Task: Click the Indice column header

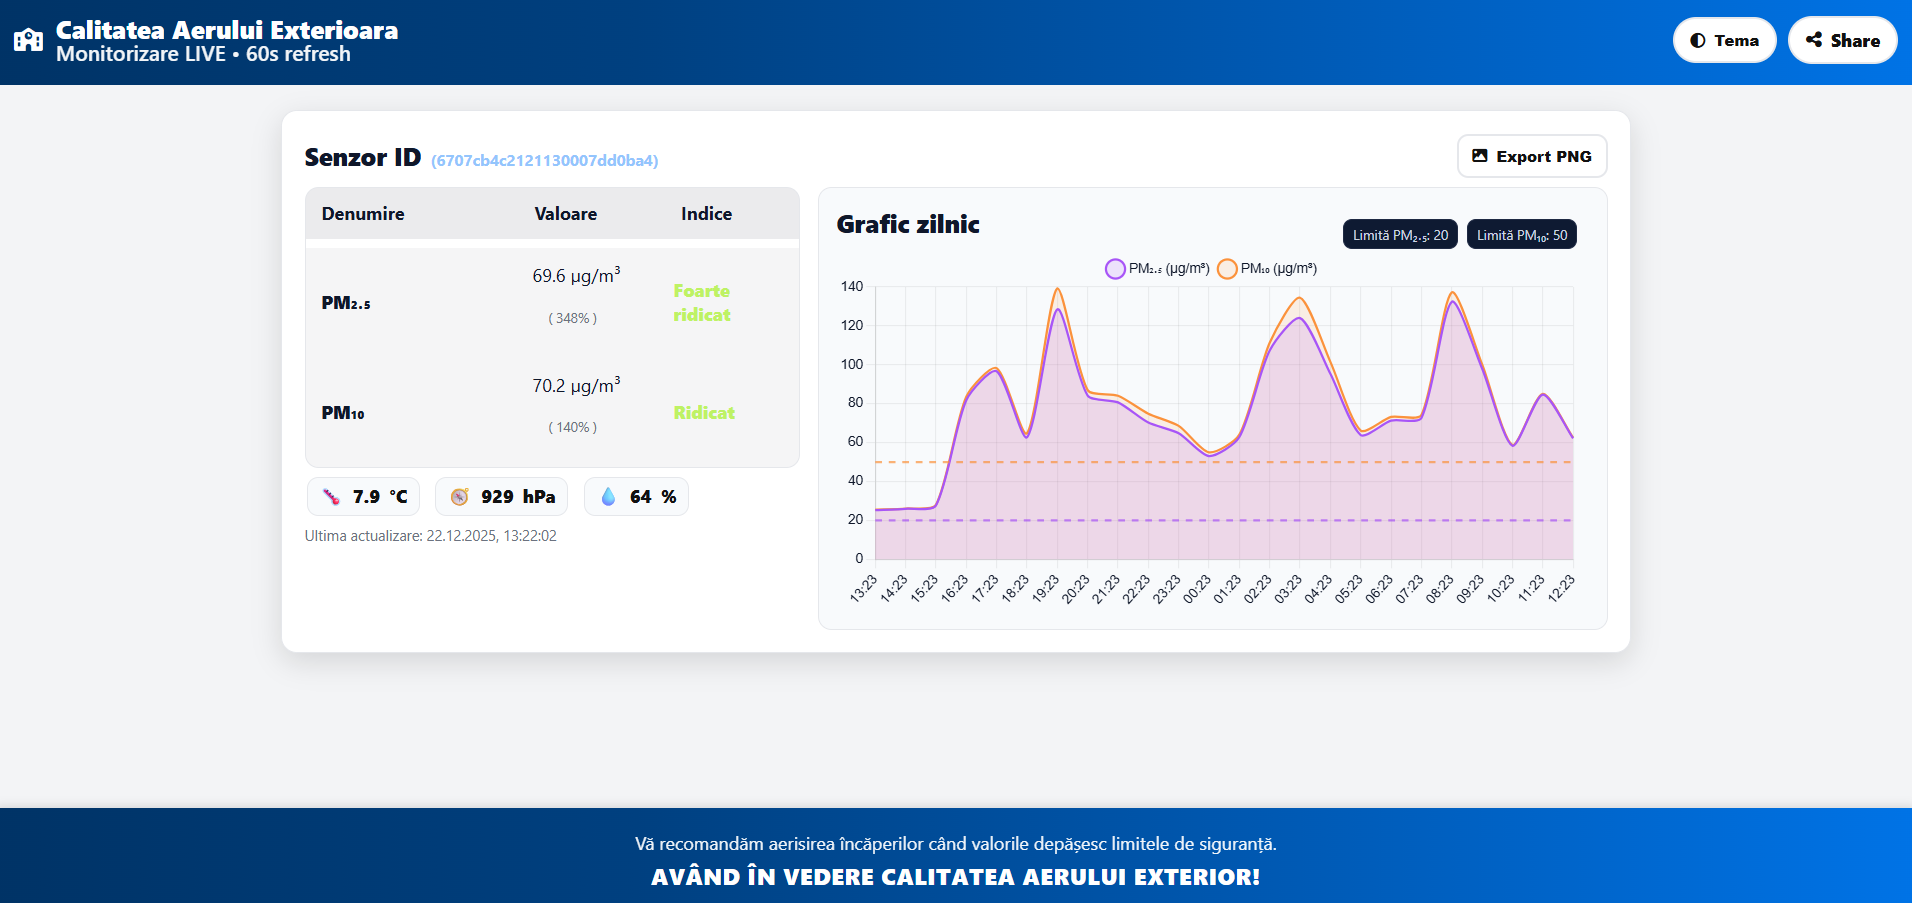Action: click(x=706, y=214)
